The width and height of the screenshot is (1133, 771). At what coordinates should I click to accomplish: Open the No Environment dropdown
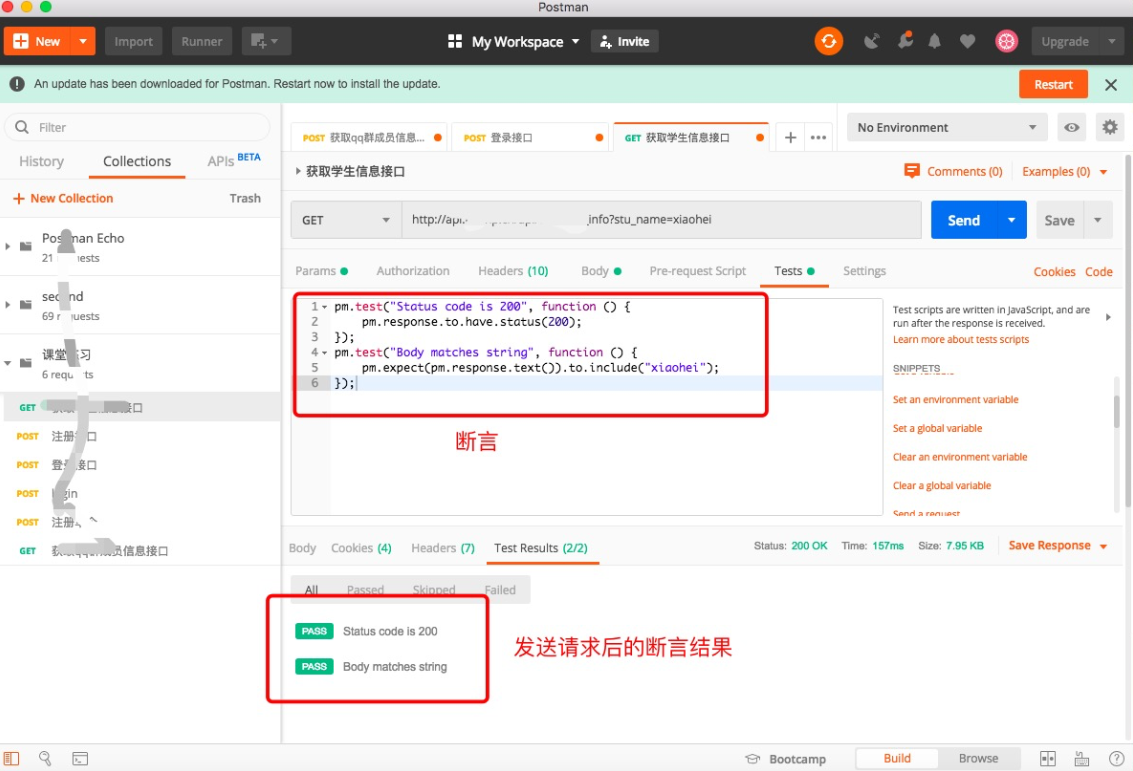[947, 127]
